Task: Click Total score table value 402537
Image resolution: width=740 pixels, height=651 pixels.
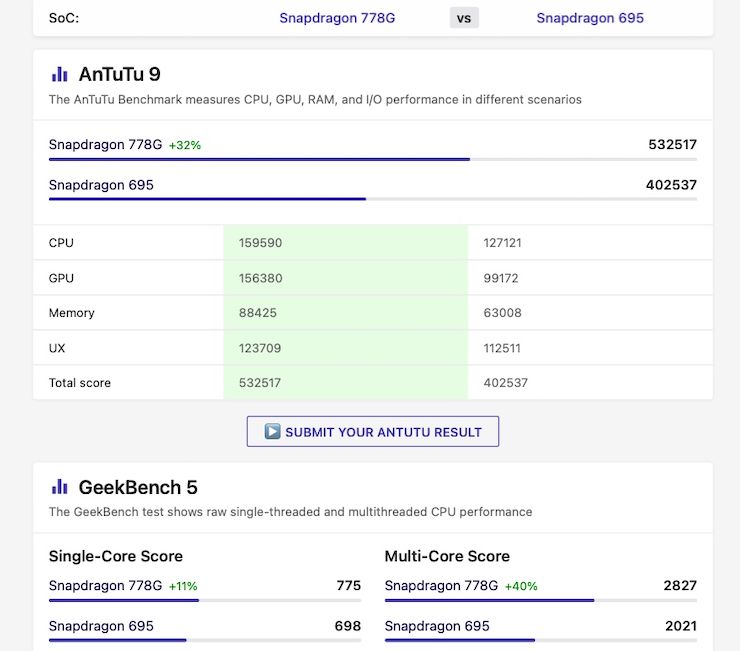Action: pos(505,383)
